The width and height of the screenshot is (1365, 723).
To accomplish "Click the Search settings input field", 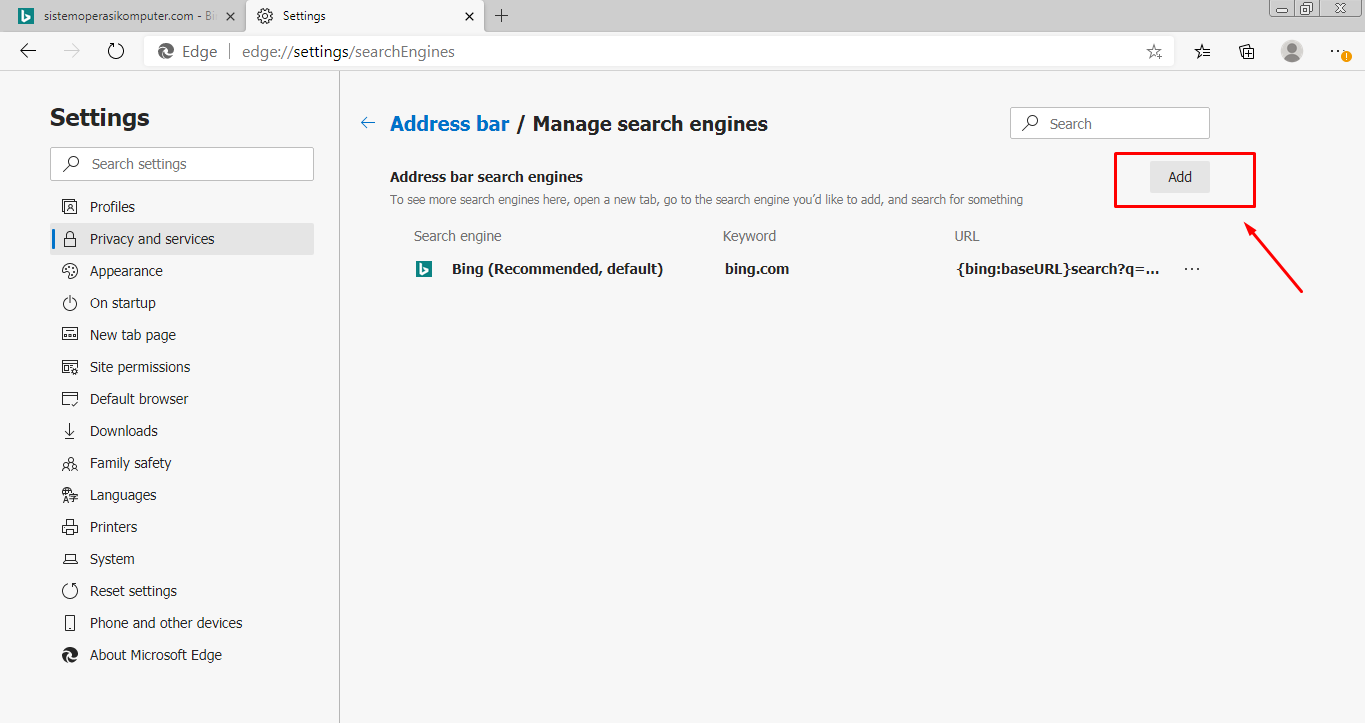I will click(181, 163).
